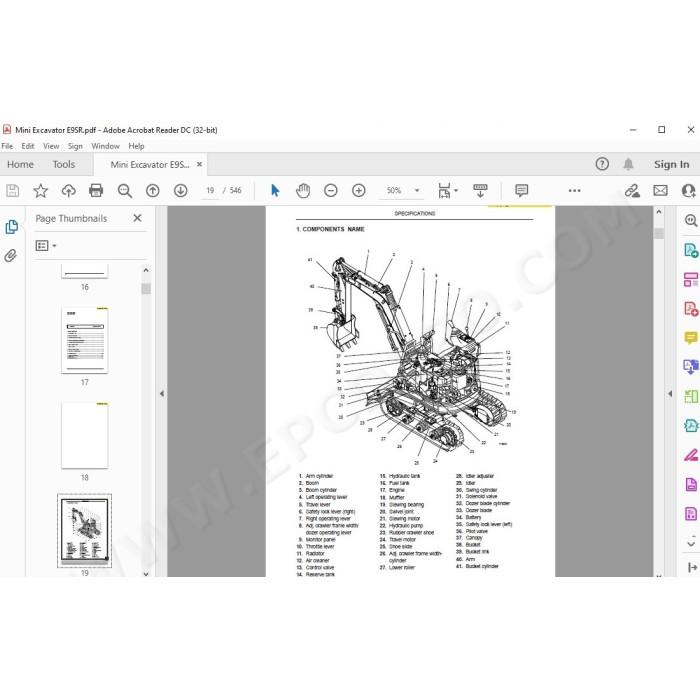Switch to the Home tab
The image size is (700, 700).
pyautogui.click(x=21, y=164)
